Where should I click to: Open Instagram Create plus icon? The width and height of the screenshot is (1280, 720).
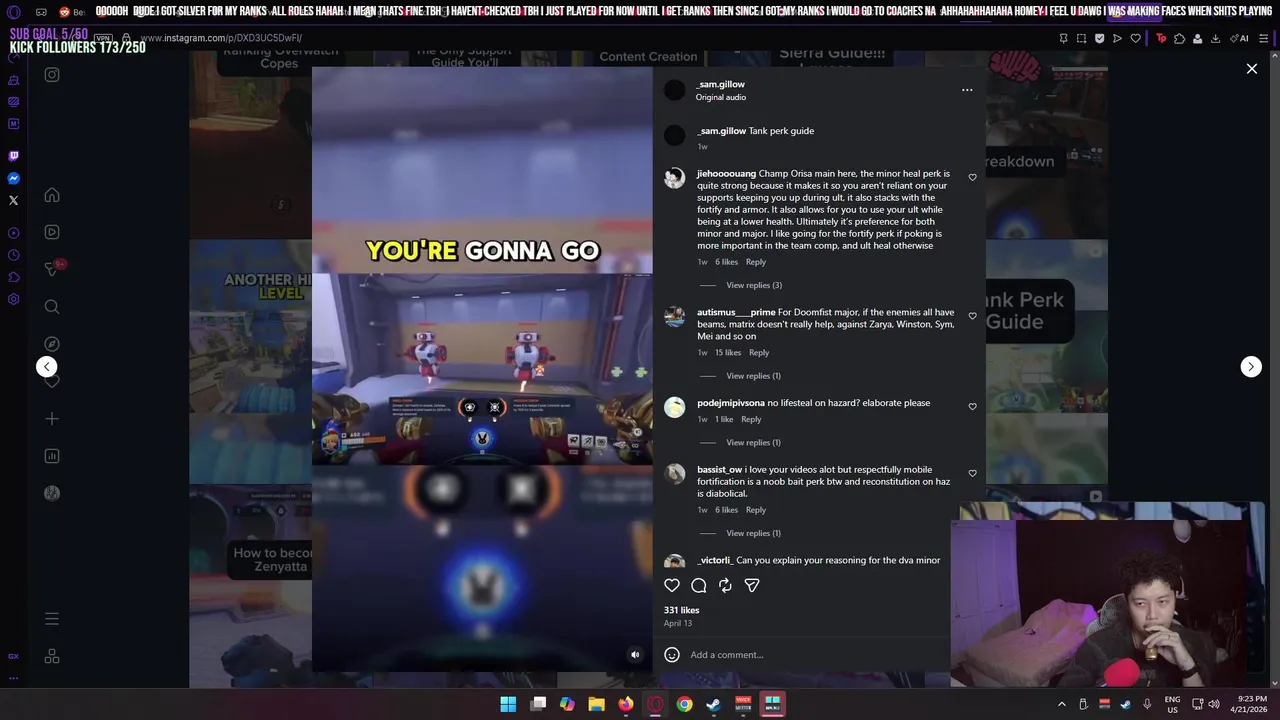tap(52, 419)
